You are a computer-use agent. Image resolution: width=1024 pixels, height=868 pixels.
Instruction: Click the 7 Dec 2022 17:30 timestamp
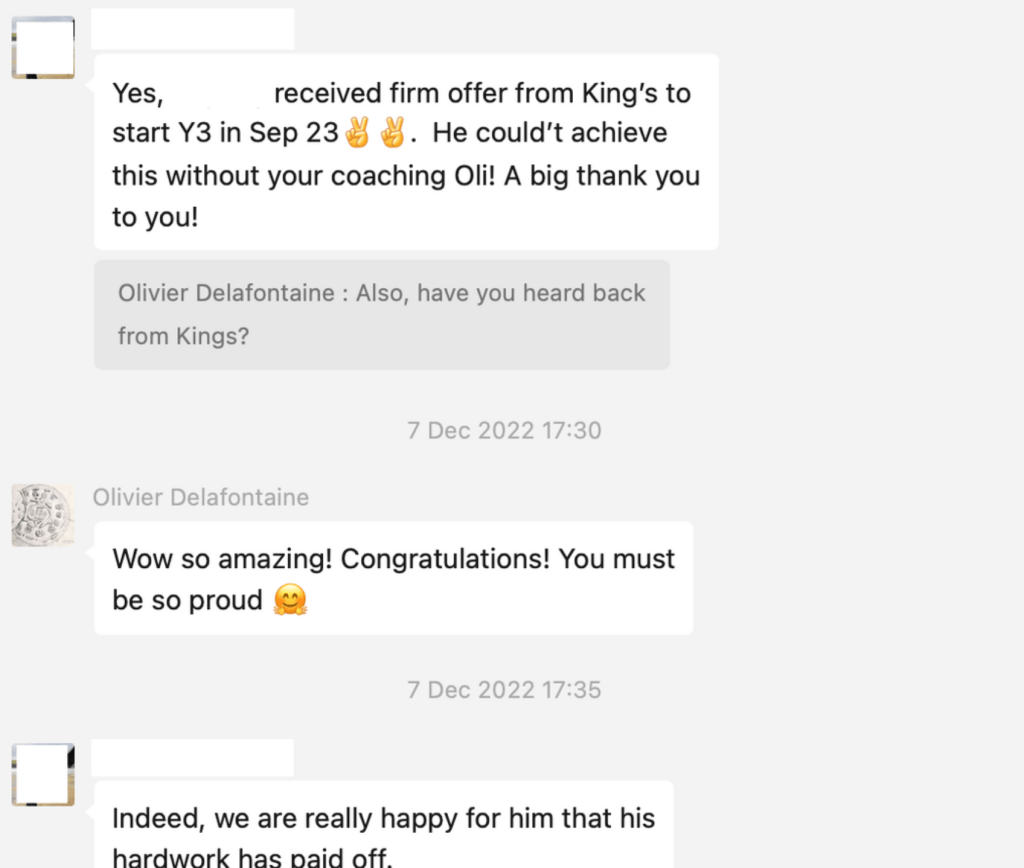pos(504,430)
